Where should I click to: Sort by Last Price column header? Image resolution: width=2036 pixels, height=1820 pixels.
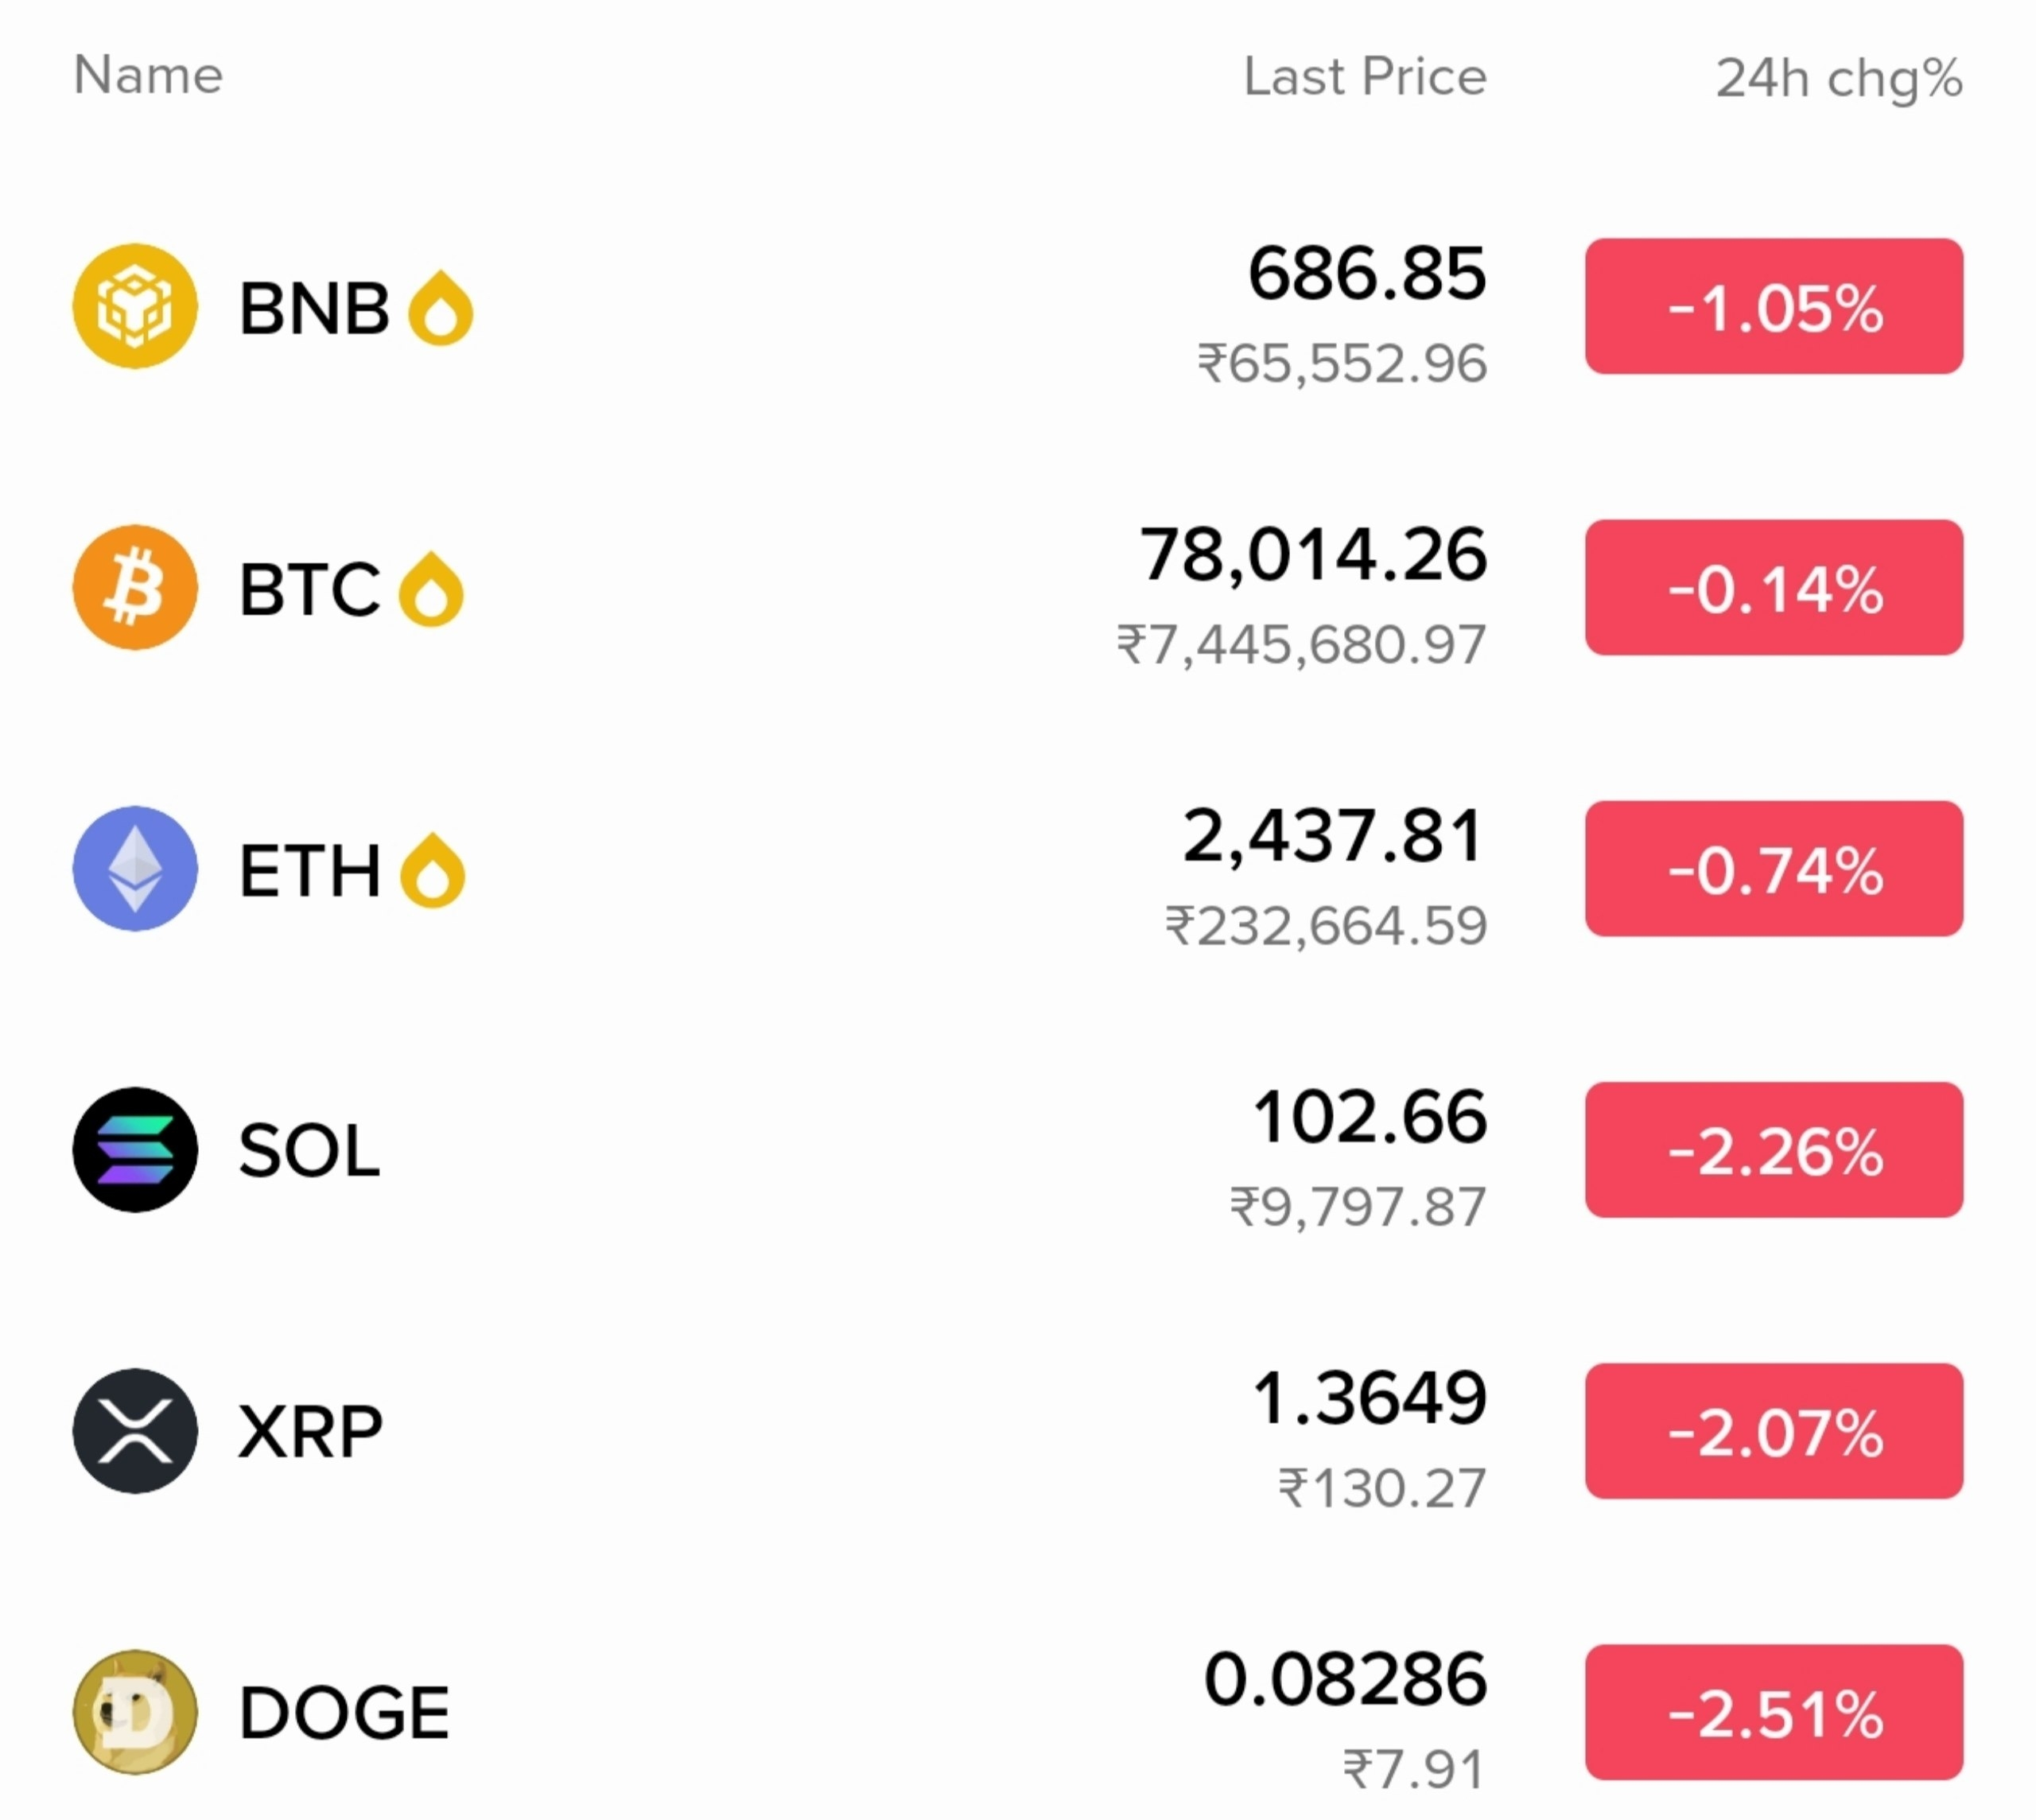pyautogui.click(x=1365, y=77)
